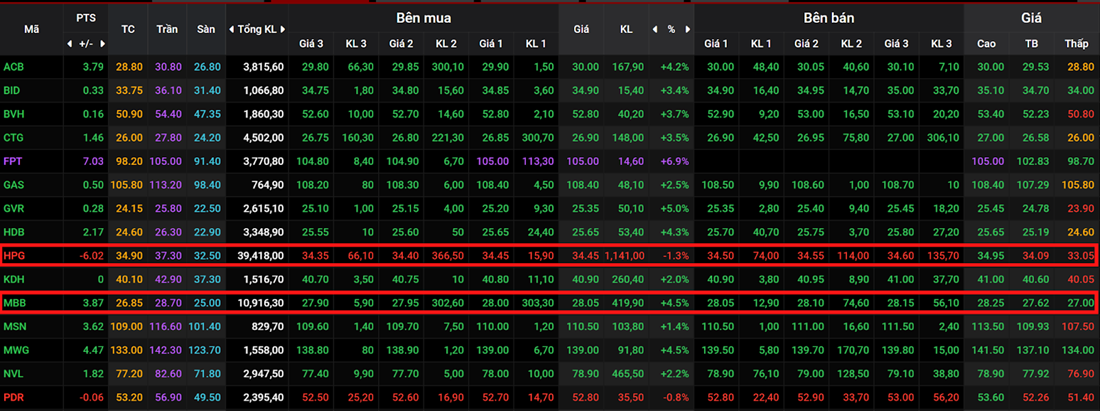Image resolution: width=1100 pixels, height=411 pixels.
Task: Click left arrow beside the +/- header
Action: 69,44
